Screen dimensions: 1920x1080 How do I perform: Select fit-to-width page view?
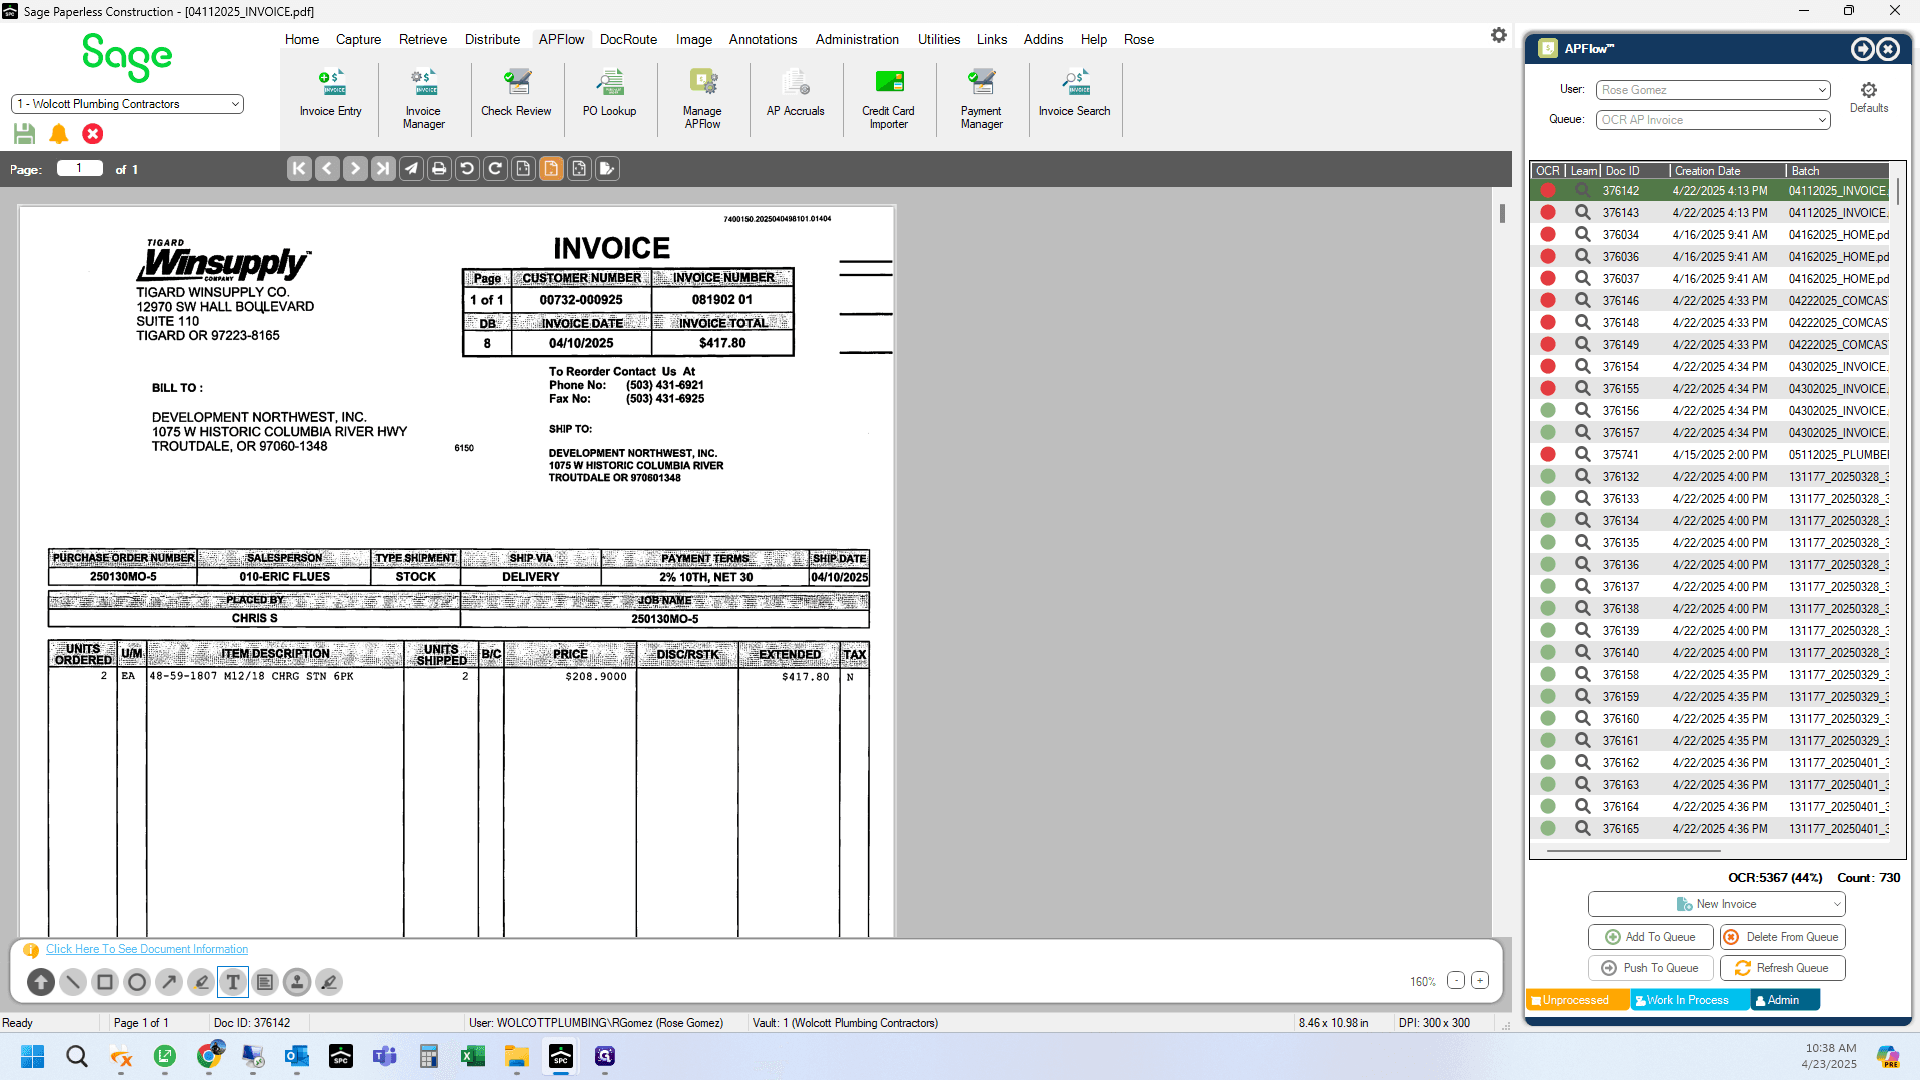523,168
